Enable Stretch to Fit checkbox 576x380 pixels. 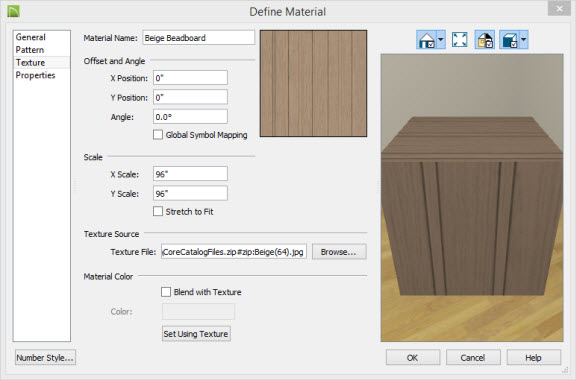[x=158, y=211]
